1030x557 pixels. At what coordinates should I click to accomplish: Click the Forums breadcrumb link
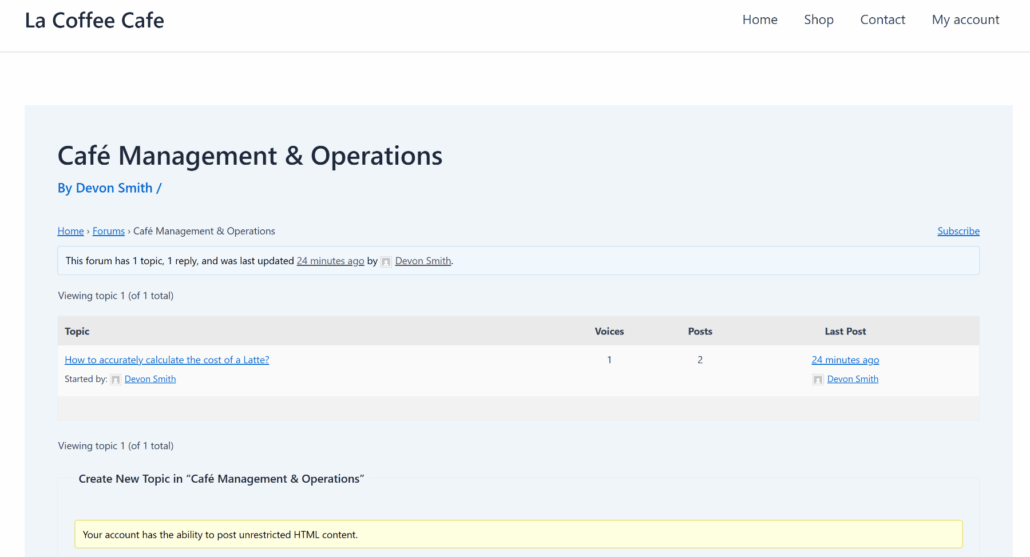pyautogui.click(x=108, y=231)
